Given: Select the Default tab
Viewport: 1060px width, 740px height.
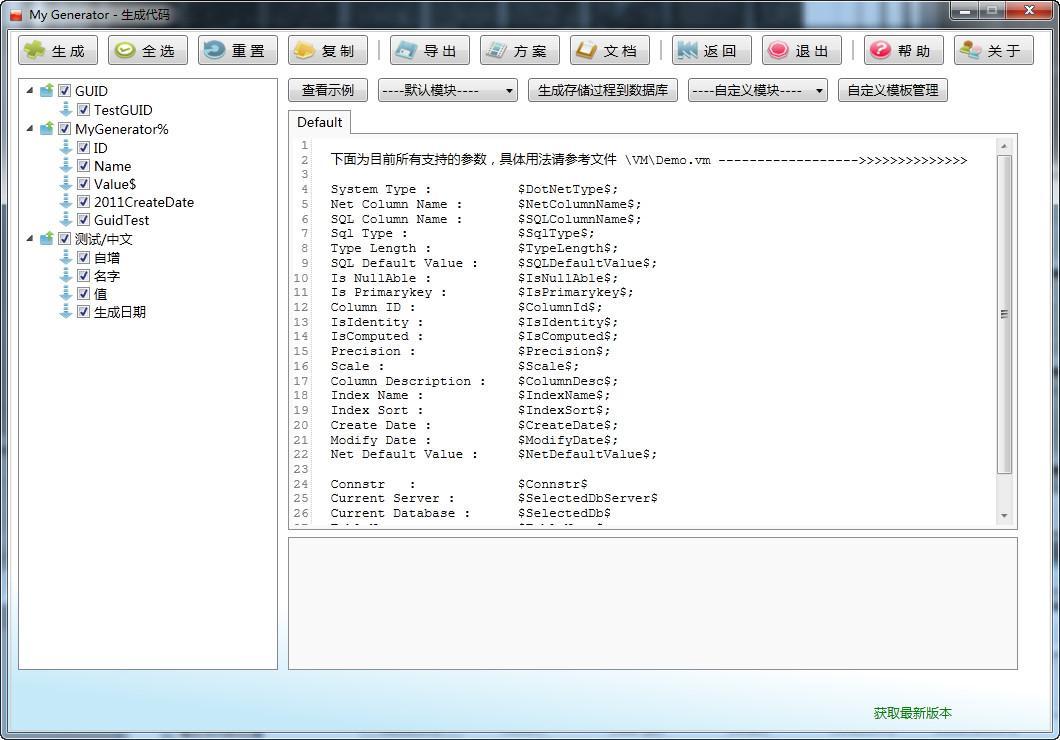Looking at the screenshot, I should click(x=319, y=122).
